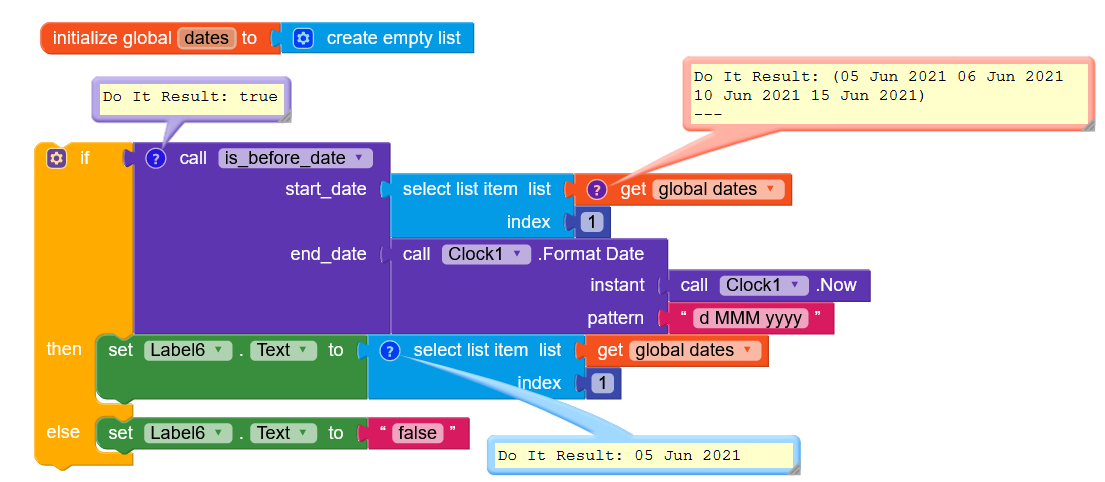Open dropdown on upper get global dates

pyautogui.click(x=718, y=189)
